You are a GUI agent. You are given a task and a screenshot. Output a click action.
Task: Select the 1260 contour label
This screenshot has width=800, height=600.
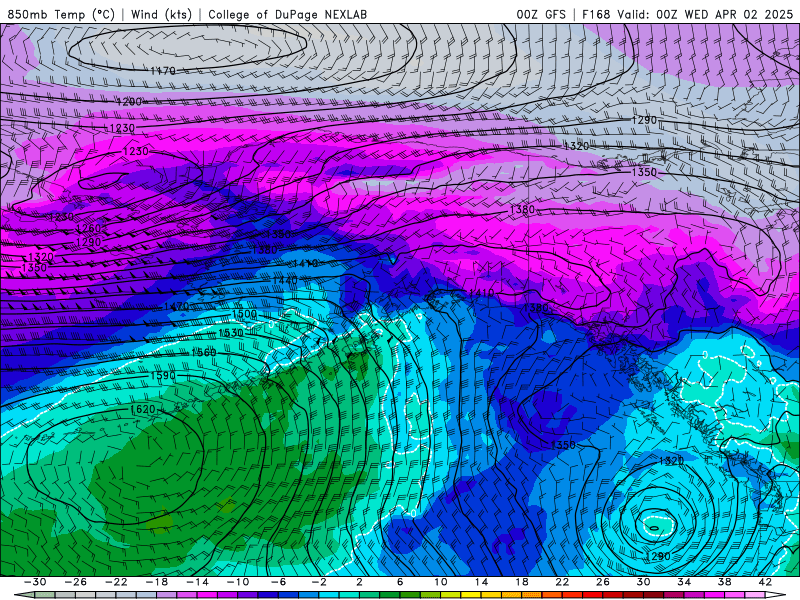click(x=88, y=228)
